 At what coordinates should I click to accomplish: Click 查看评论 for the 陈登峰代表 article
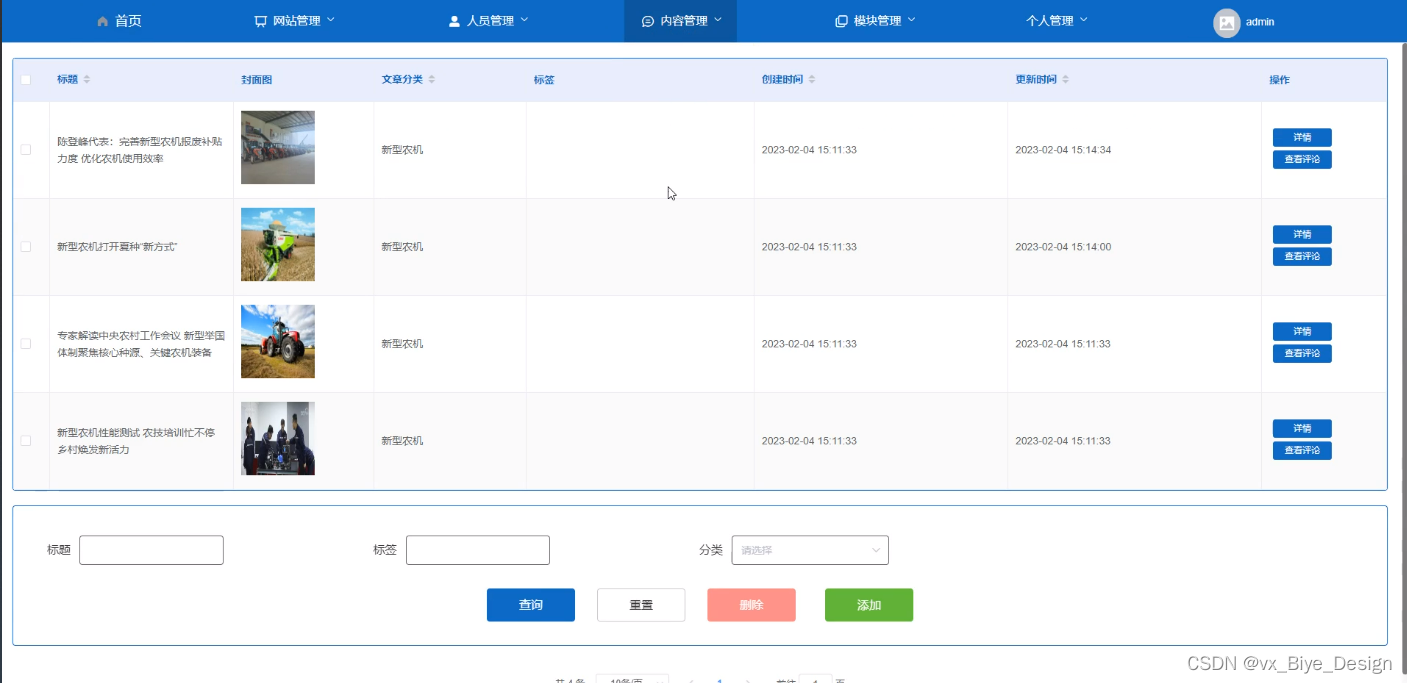1302,160
